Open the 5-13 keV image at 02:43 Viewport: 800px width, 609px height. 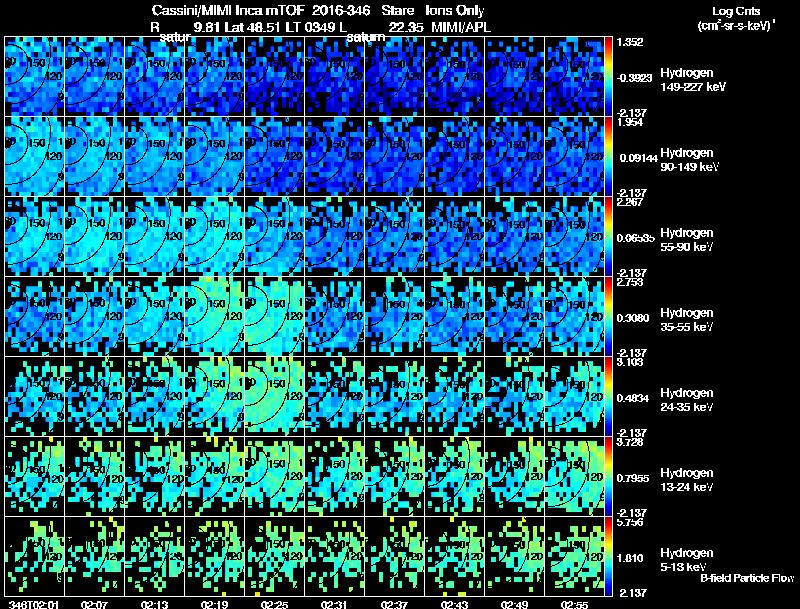tap(454, 557)
